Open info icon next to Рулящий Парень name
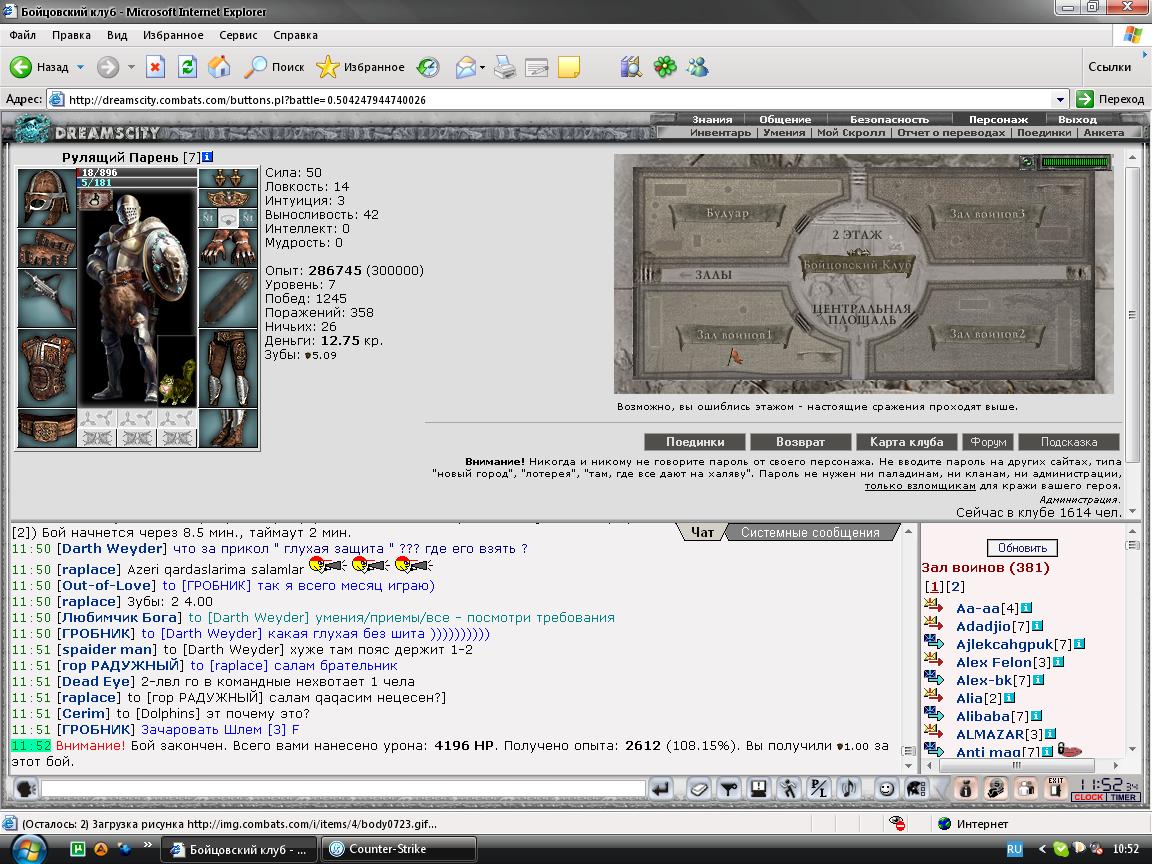This screenshot has height=864, width=1152. 208,156
